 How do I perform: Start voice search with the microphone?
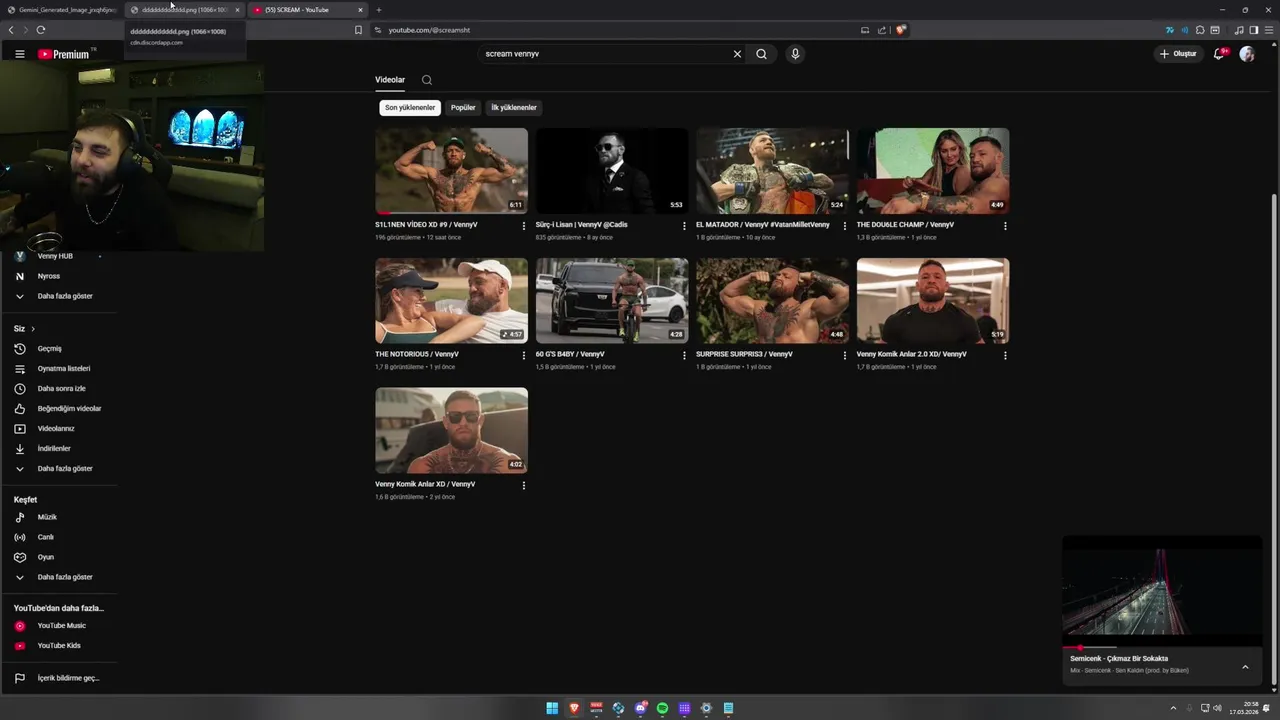[x=795, y=54]
